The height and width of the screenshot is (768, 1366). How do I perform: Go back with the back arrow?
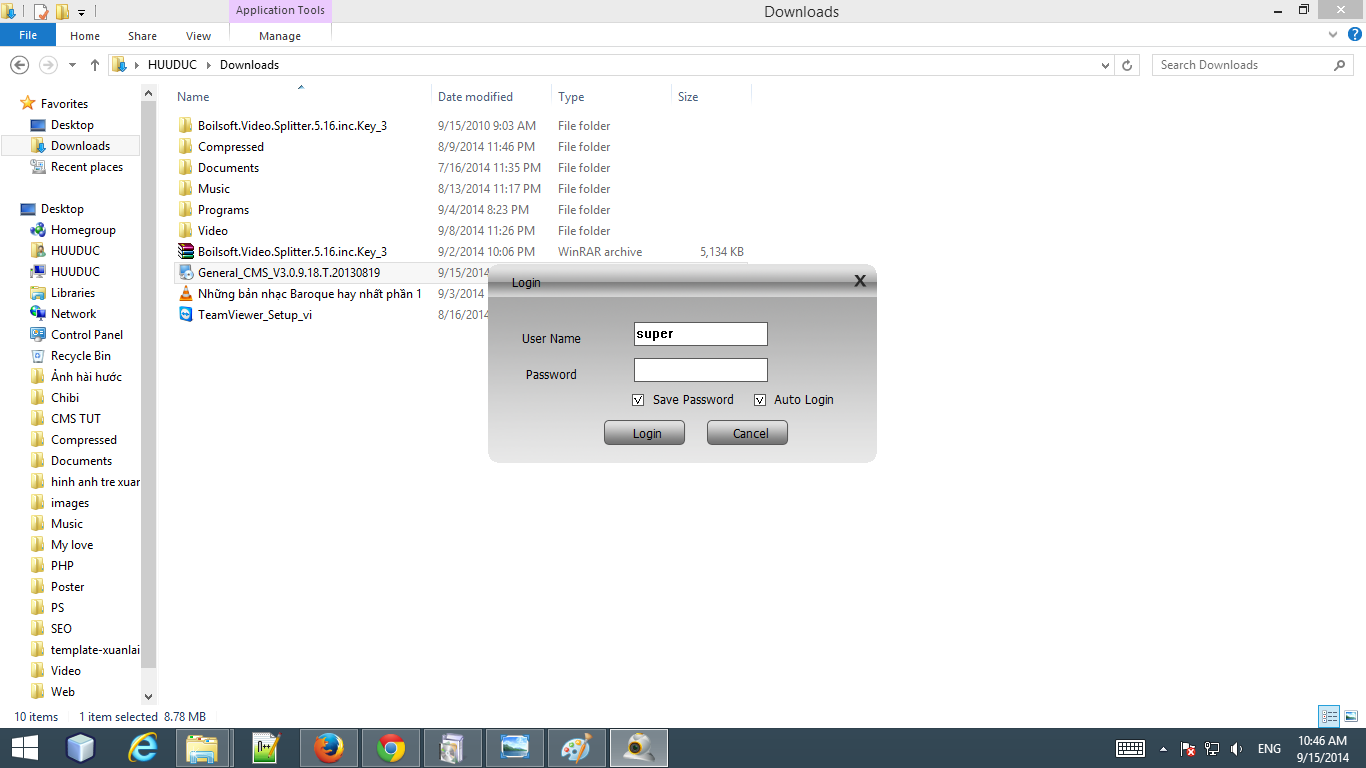pos(19,65)
